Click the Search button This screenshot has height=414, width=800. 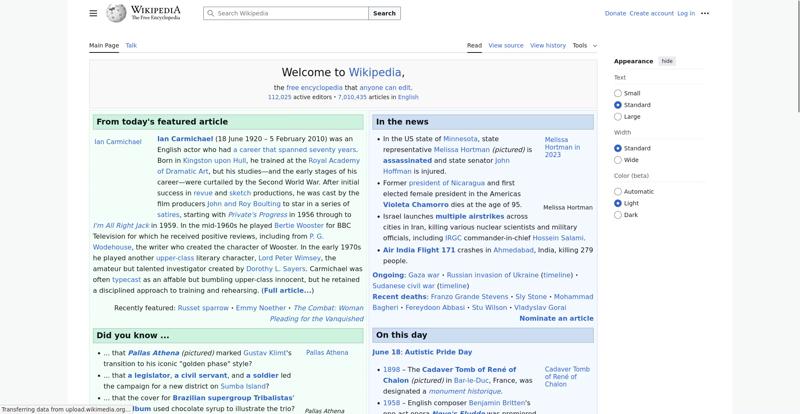[x=384, y=13]
